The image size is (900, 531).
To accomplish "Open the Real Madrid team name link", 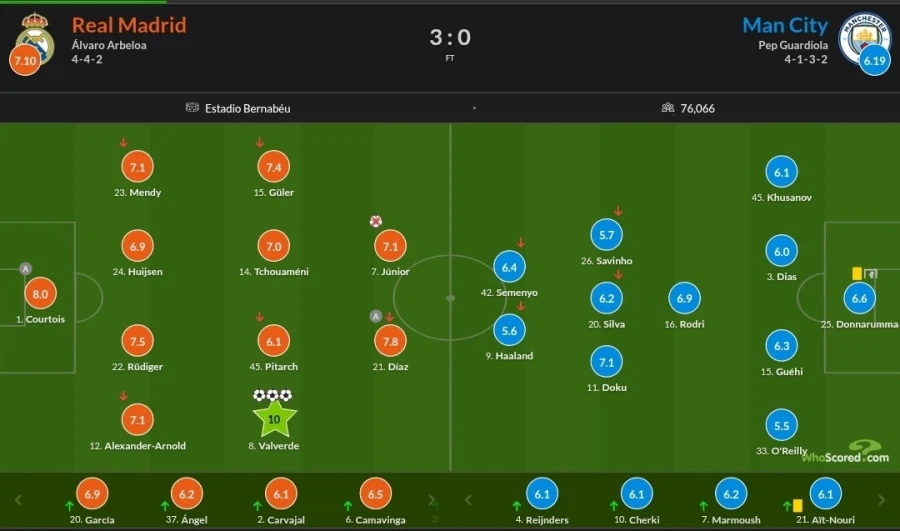I will pyautogui.click(x=129, y=25).
